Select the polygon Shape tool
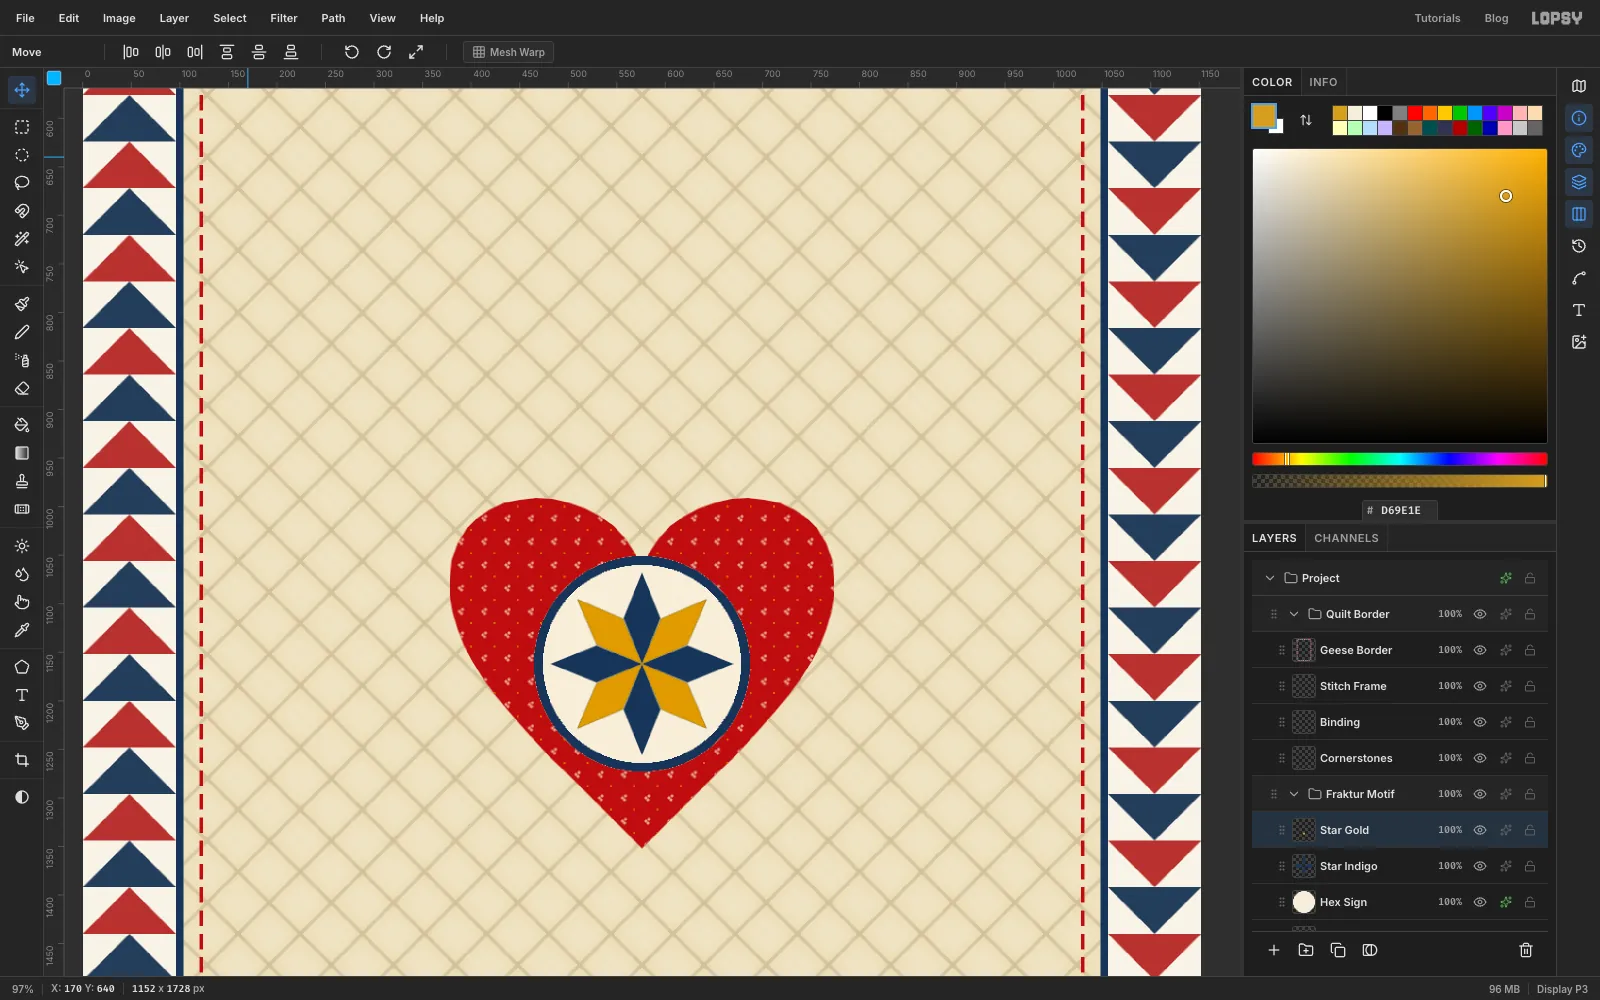Screen dimensions: 1600x1000 22,667
